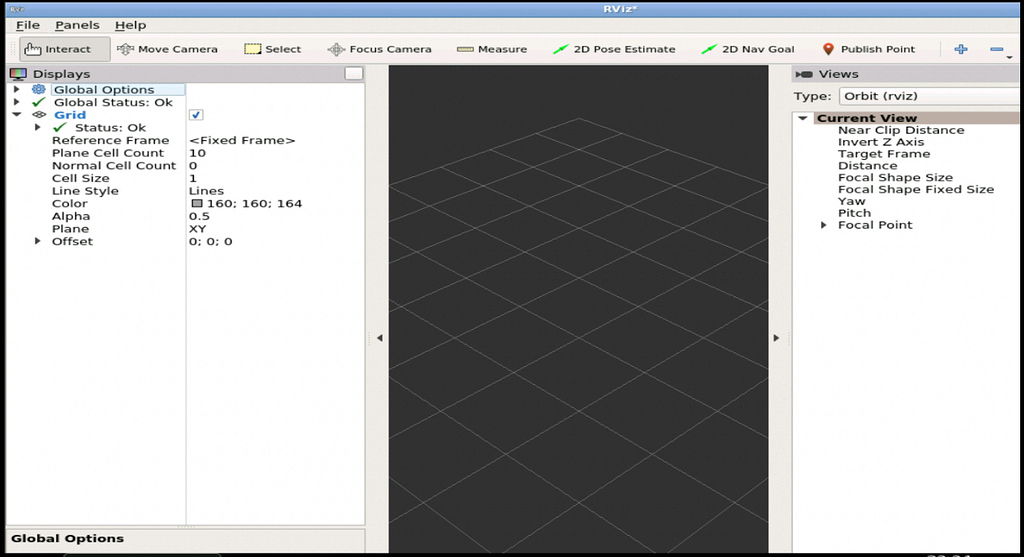
Task: Activate the Publish Point tool
Action: [x=869, y=49]
